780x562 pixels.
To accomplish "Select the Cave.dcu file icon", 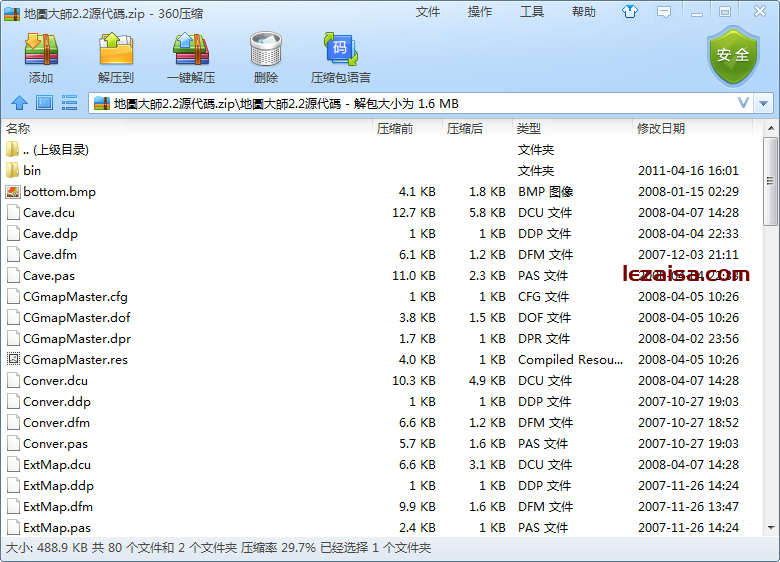I will pos(13,212).
